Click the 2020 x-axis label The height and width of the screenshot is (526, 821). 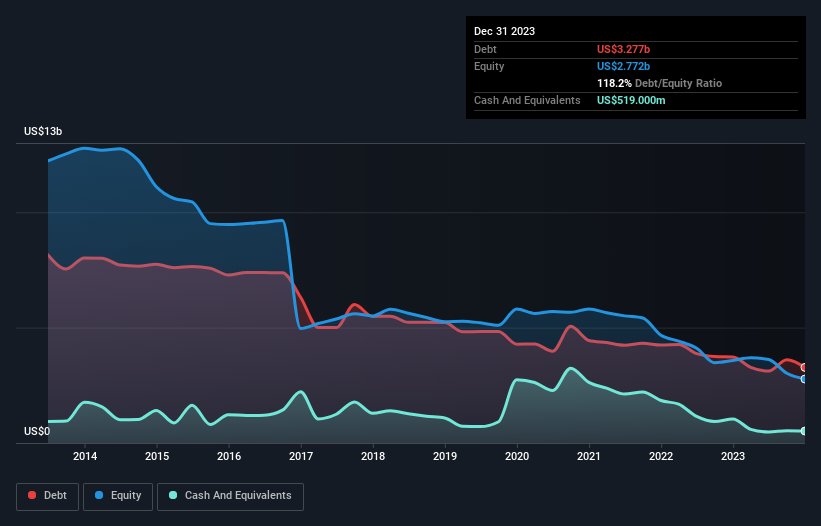[x=517, y=456]
